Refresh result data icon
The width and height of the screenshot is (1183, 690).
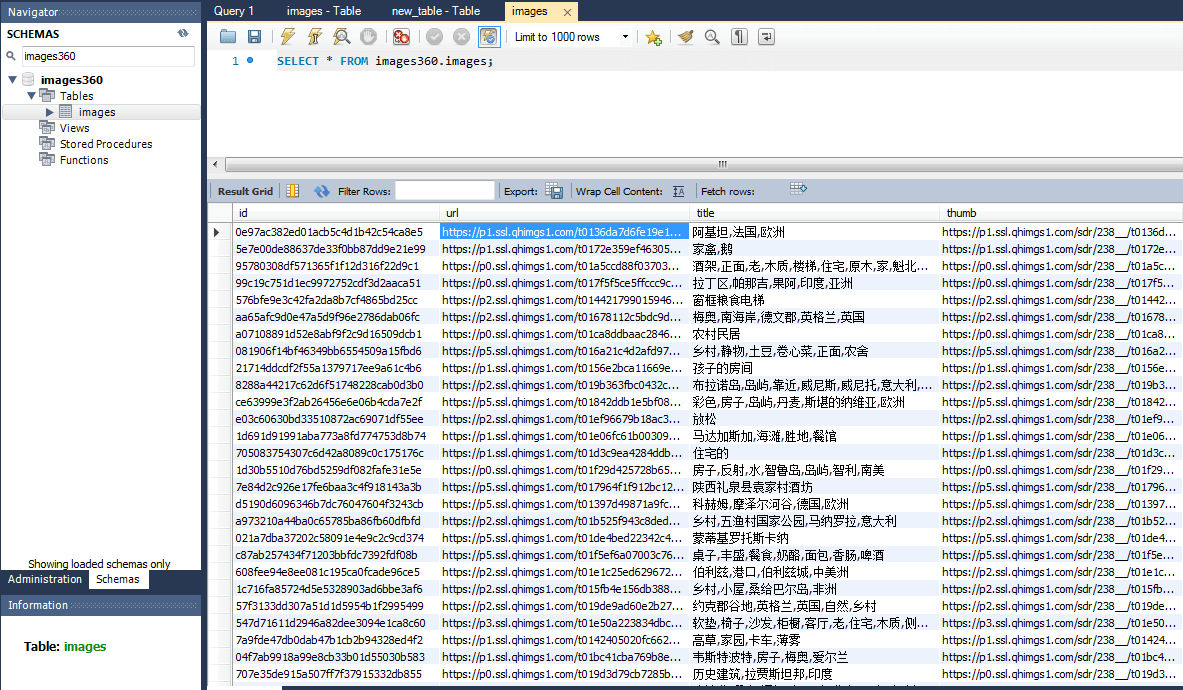coord(321,192)
